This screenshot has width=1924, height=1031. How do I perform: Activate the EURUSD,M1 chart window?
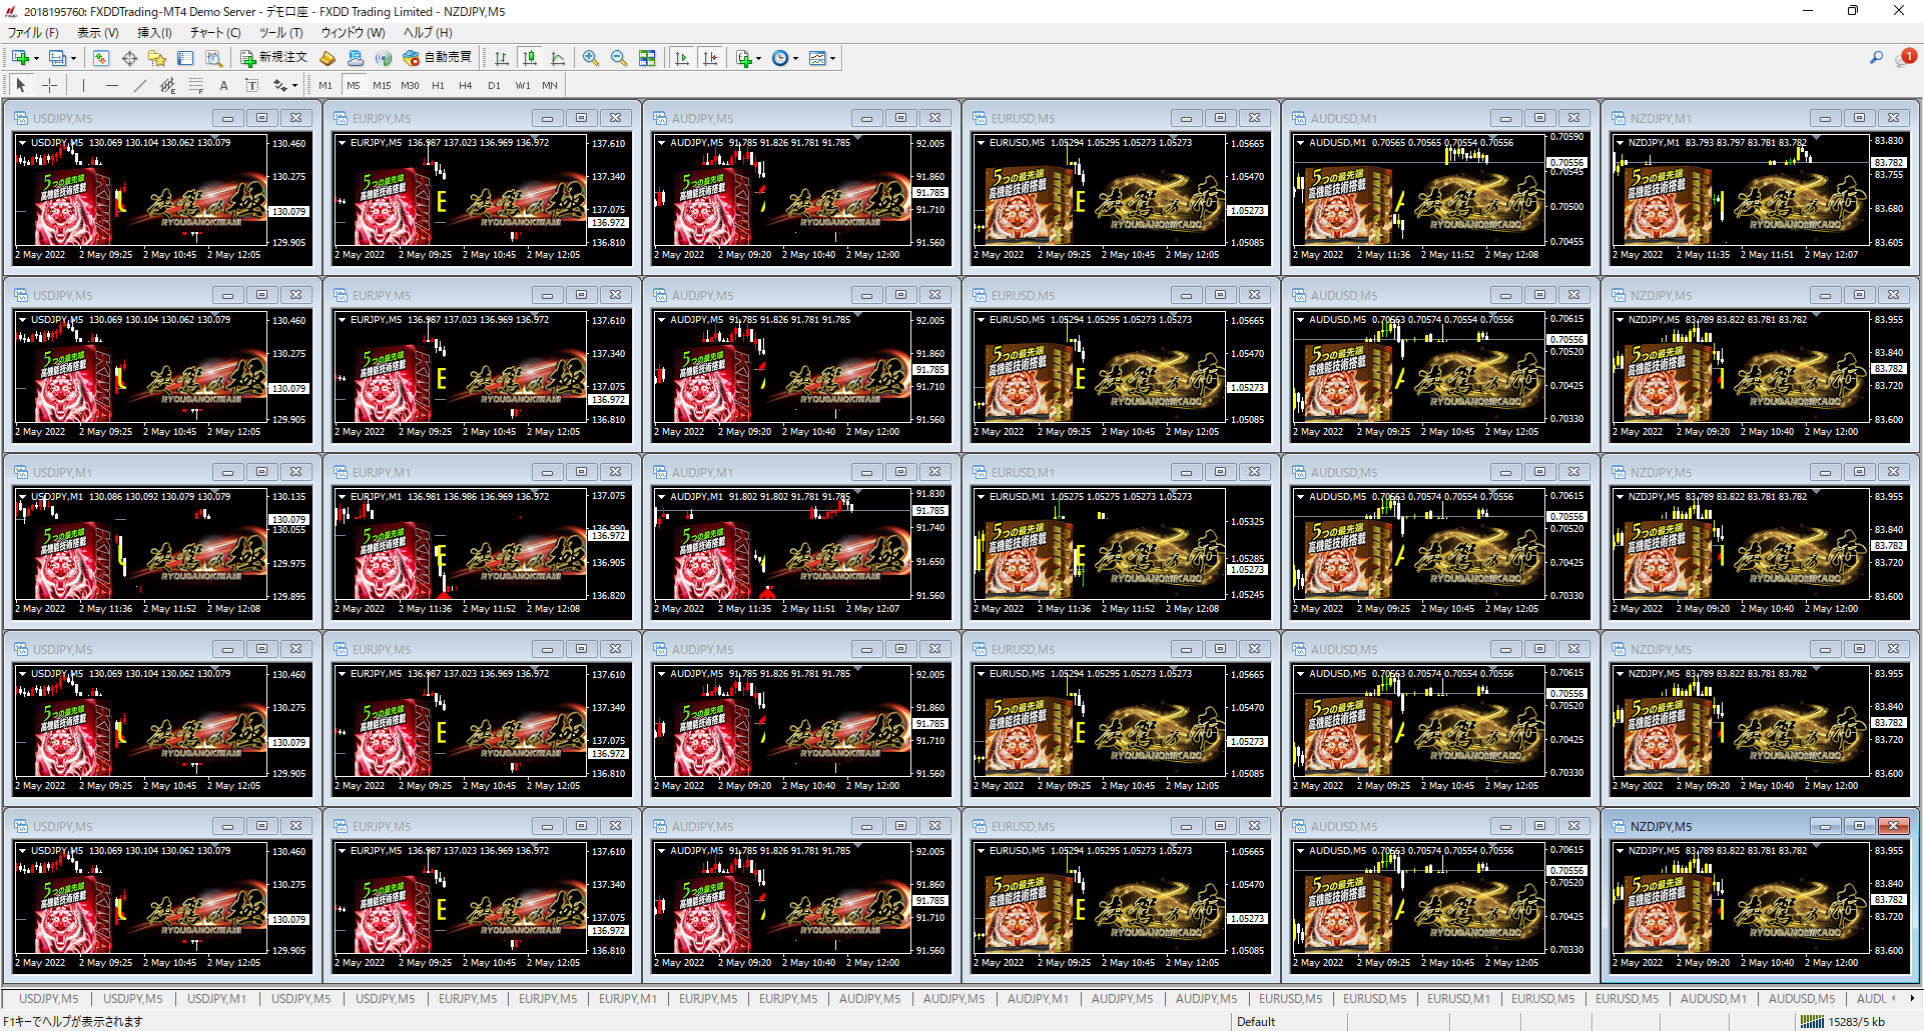(1023, 472)
